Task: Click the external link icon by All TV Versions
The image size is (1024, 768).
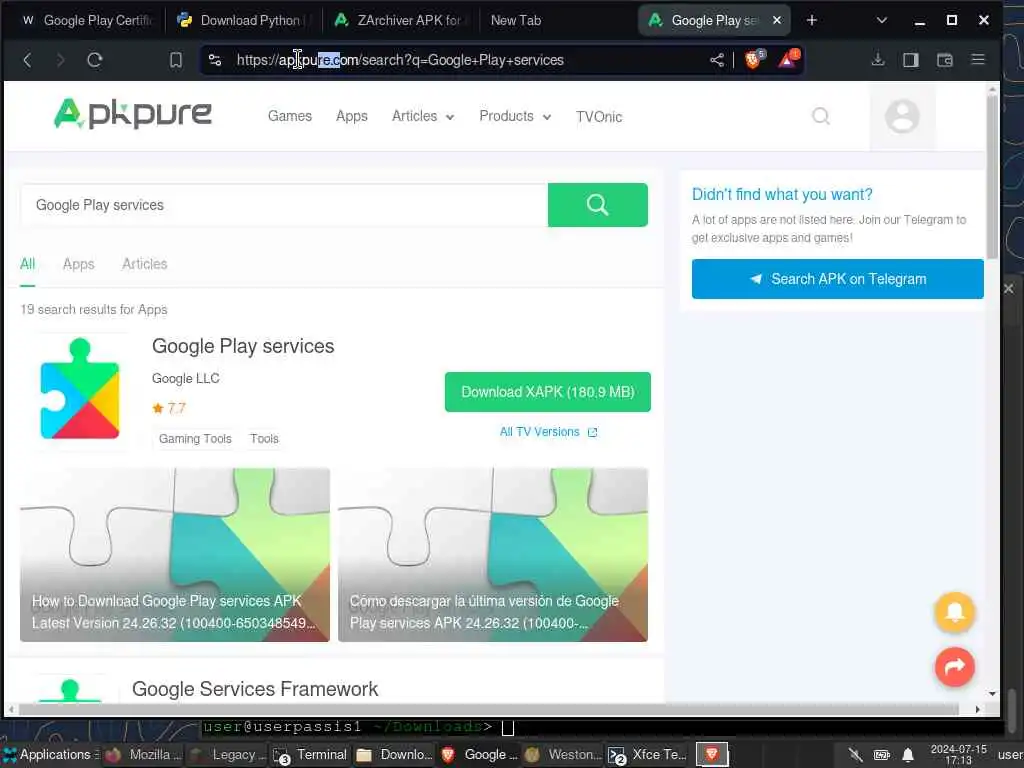Action: point(592,432)
